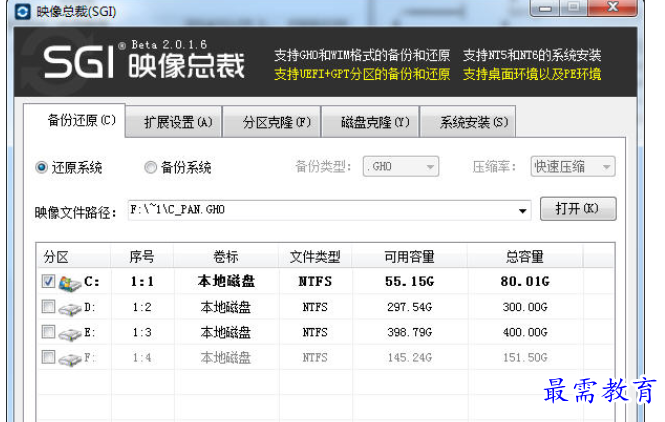Click the 145.24G available capacity cell
665x422 pixels.
point(410,358)
